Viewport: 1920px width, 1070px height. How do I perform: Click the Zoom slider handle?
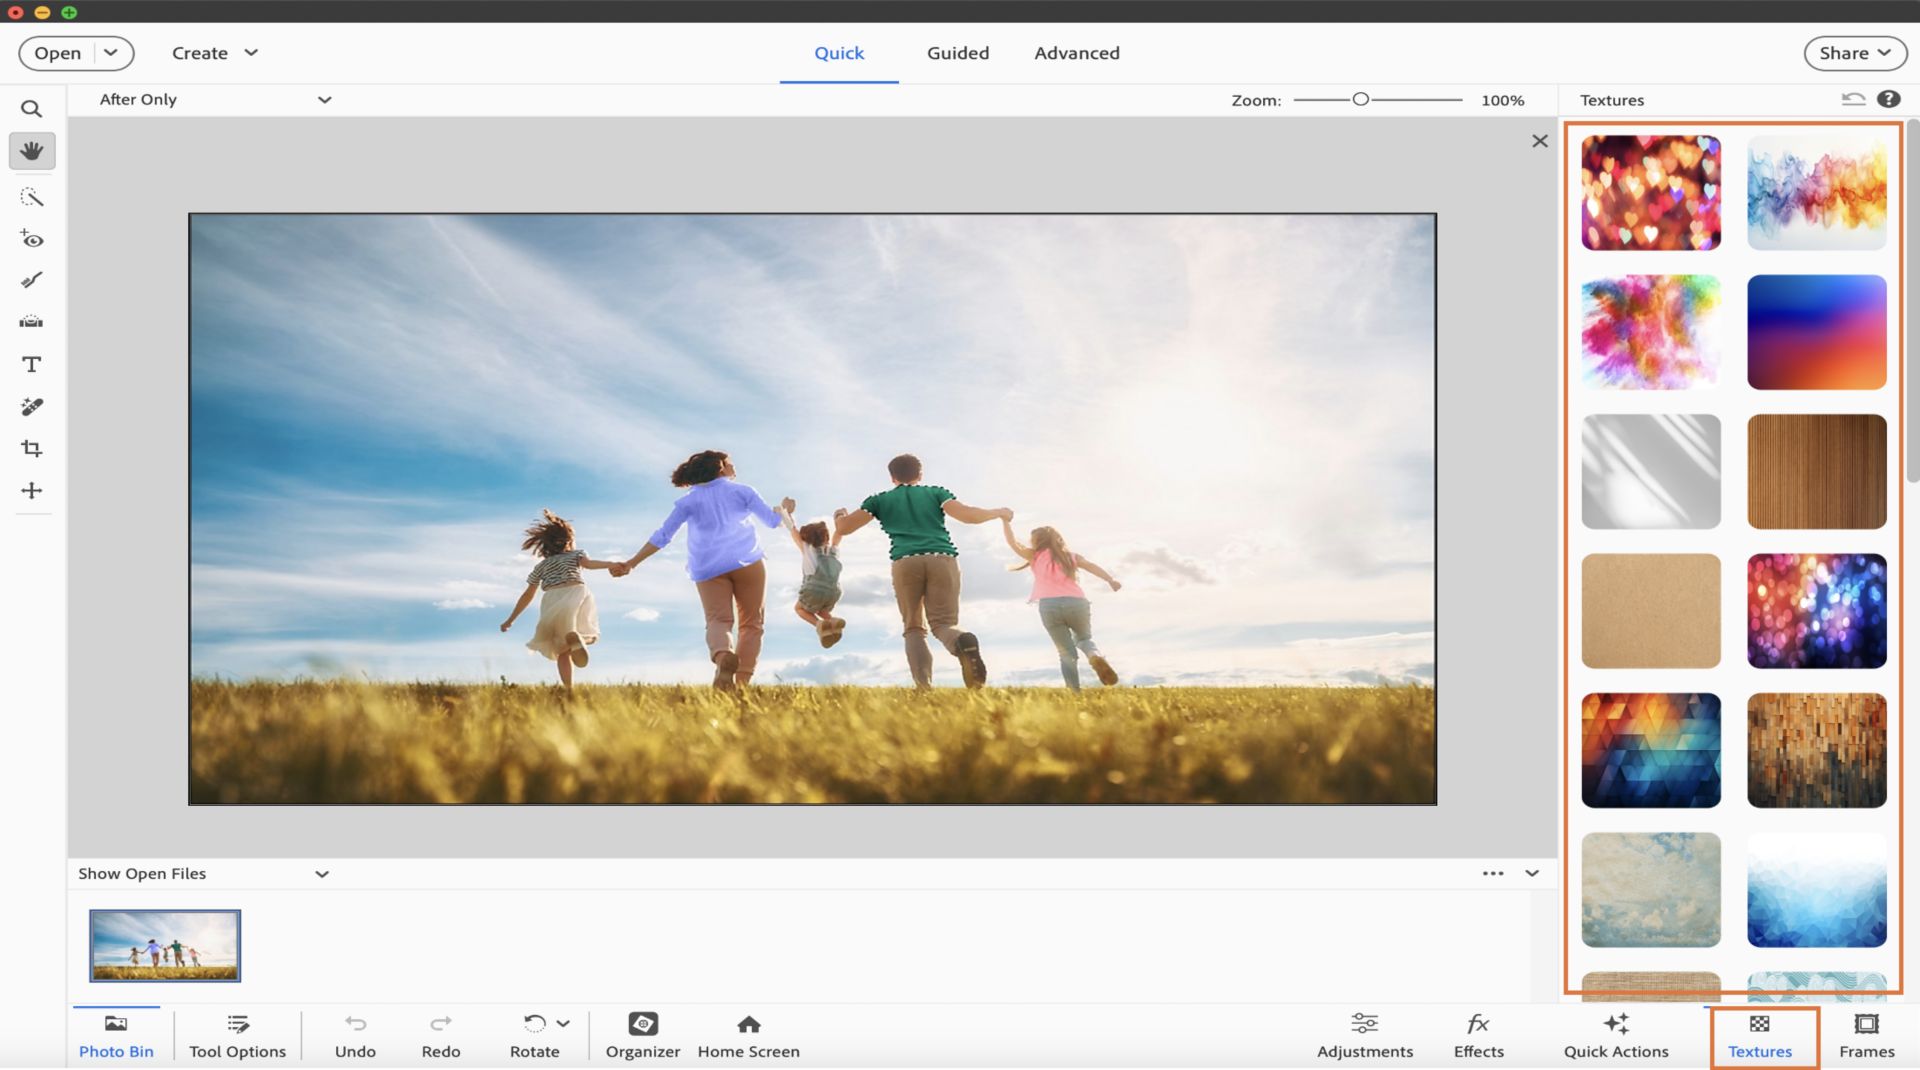1360,100
